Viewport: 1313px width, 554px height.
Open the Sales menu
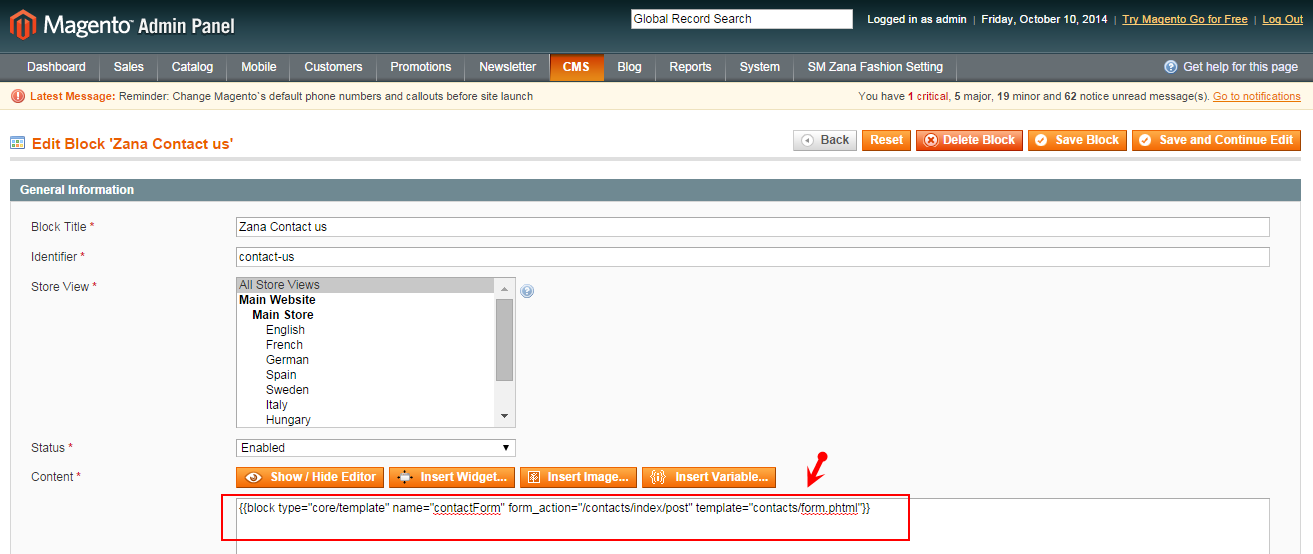pos(128,67)
